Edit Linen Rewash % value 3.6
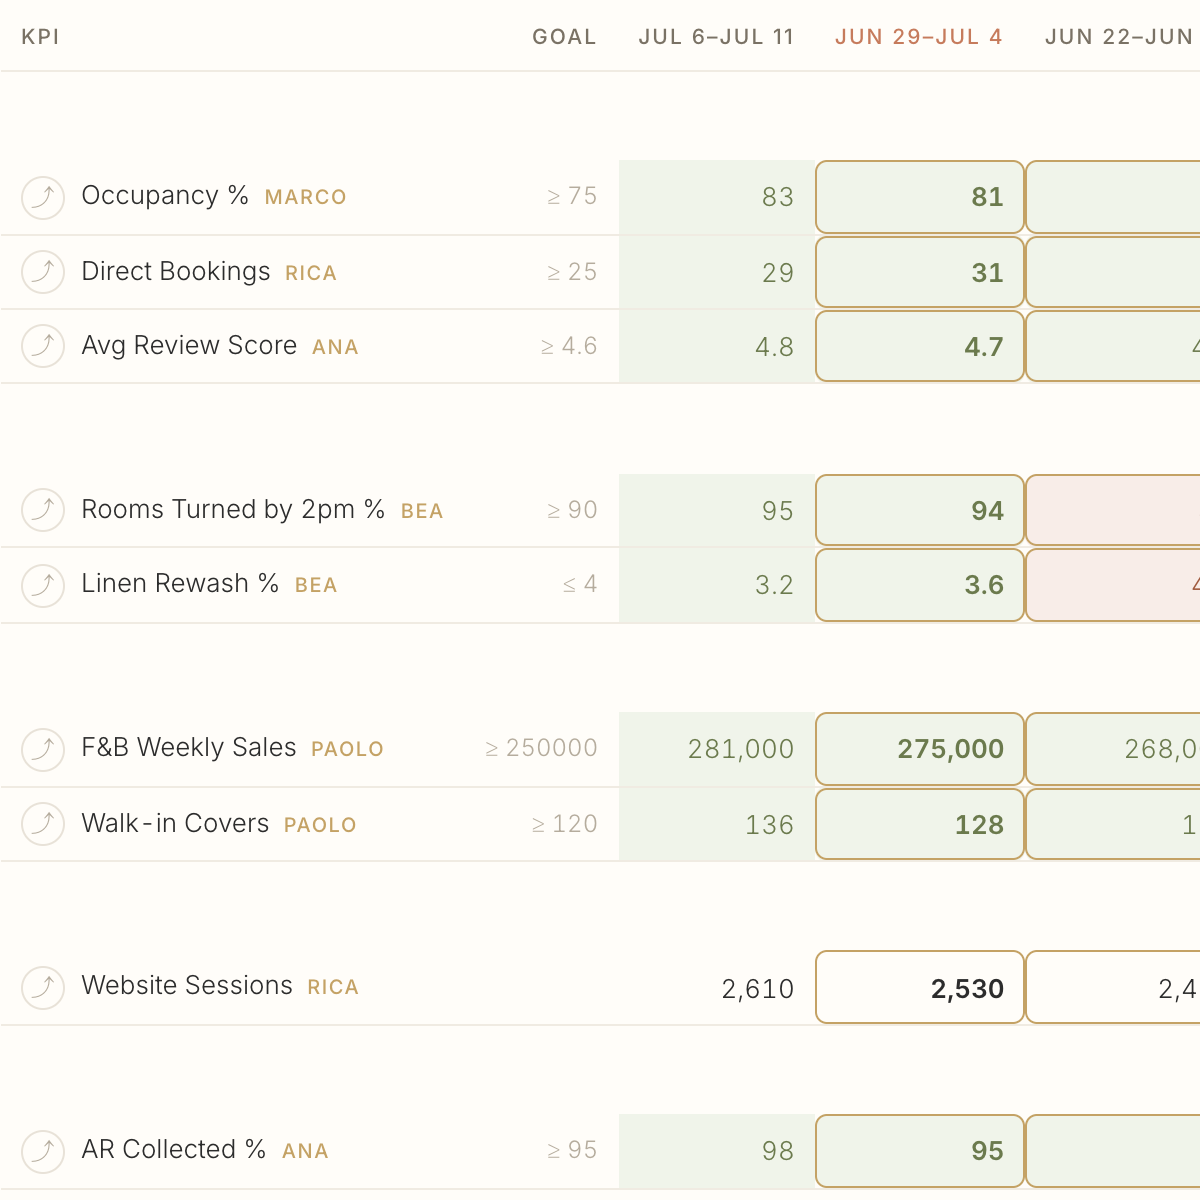Screen dimensions: 1200x1200 coord(920,585)
